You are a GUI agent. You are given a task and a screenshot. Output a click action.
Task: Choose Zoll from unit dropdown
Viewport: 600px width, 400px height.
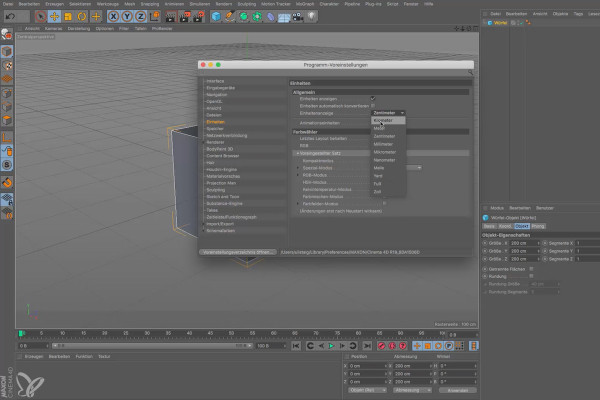388,192
